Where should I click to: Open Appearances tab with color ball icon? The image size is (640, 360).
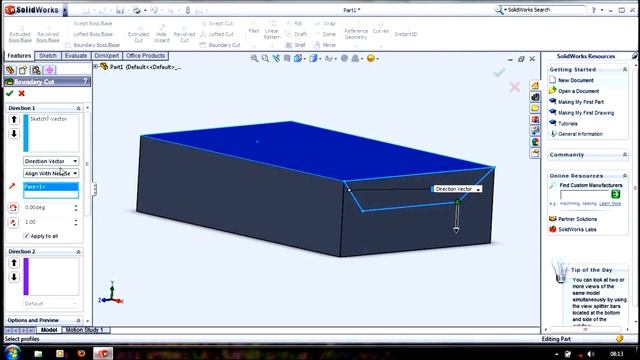(535, 142)
